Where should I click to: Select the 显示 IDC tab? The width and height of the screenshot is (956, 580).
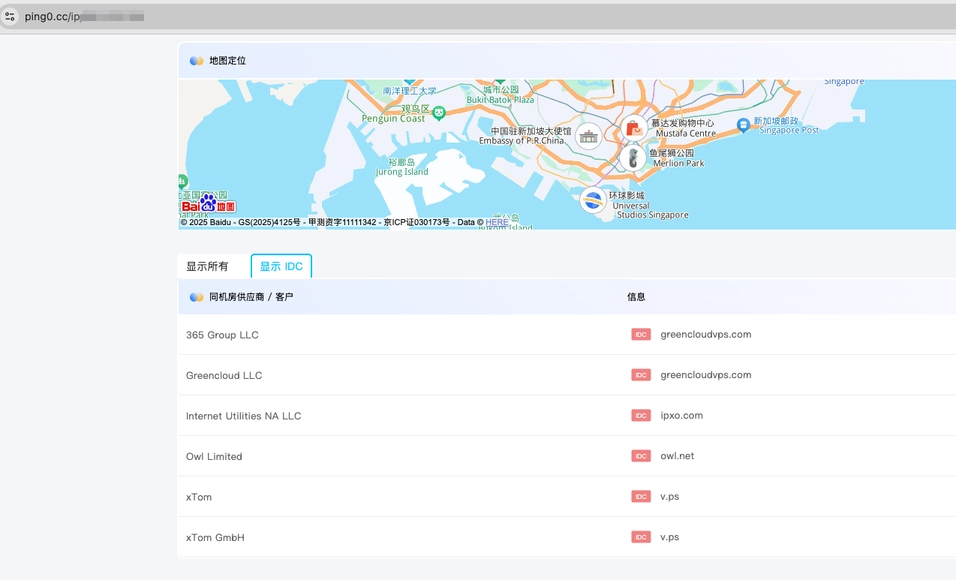click(281, 267)
